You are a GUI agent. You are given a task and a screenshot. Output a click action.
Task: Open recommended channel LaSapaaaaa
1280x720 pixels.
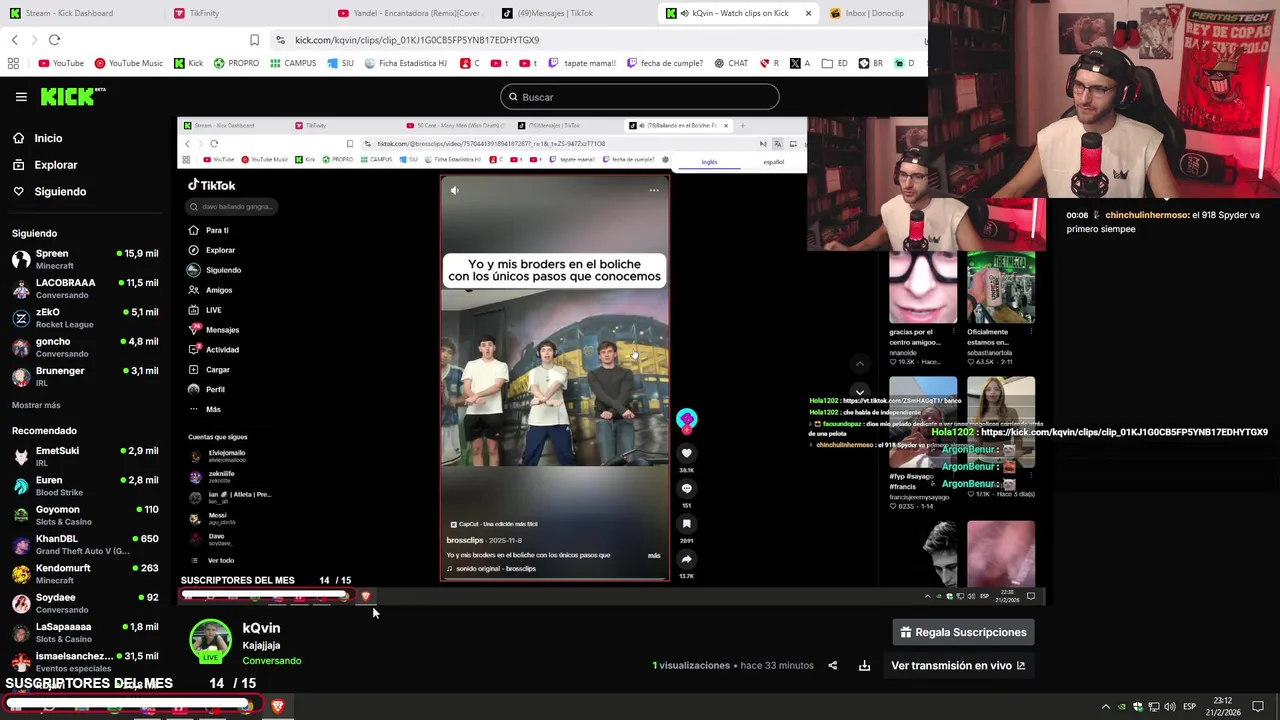[85, 633]
